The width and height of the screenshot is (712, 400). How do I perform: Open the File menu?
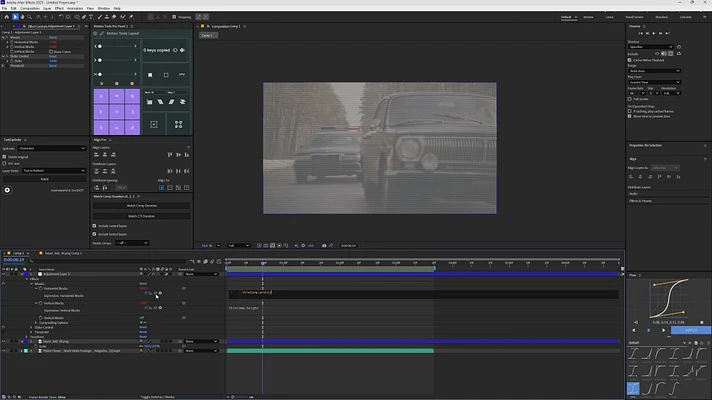tap(5, 8)
